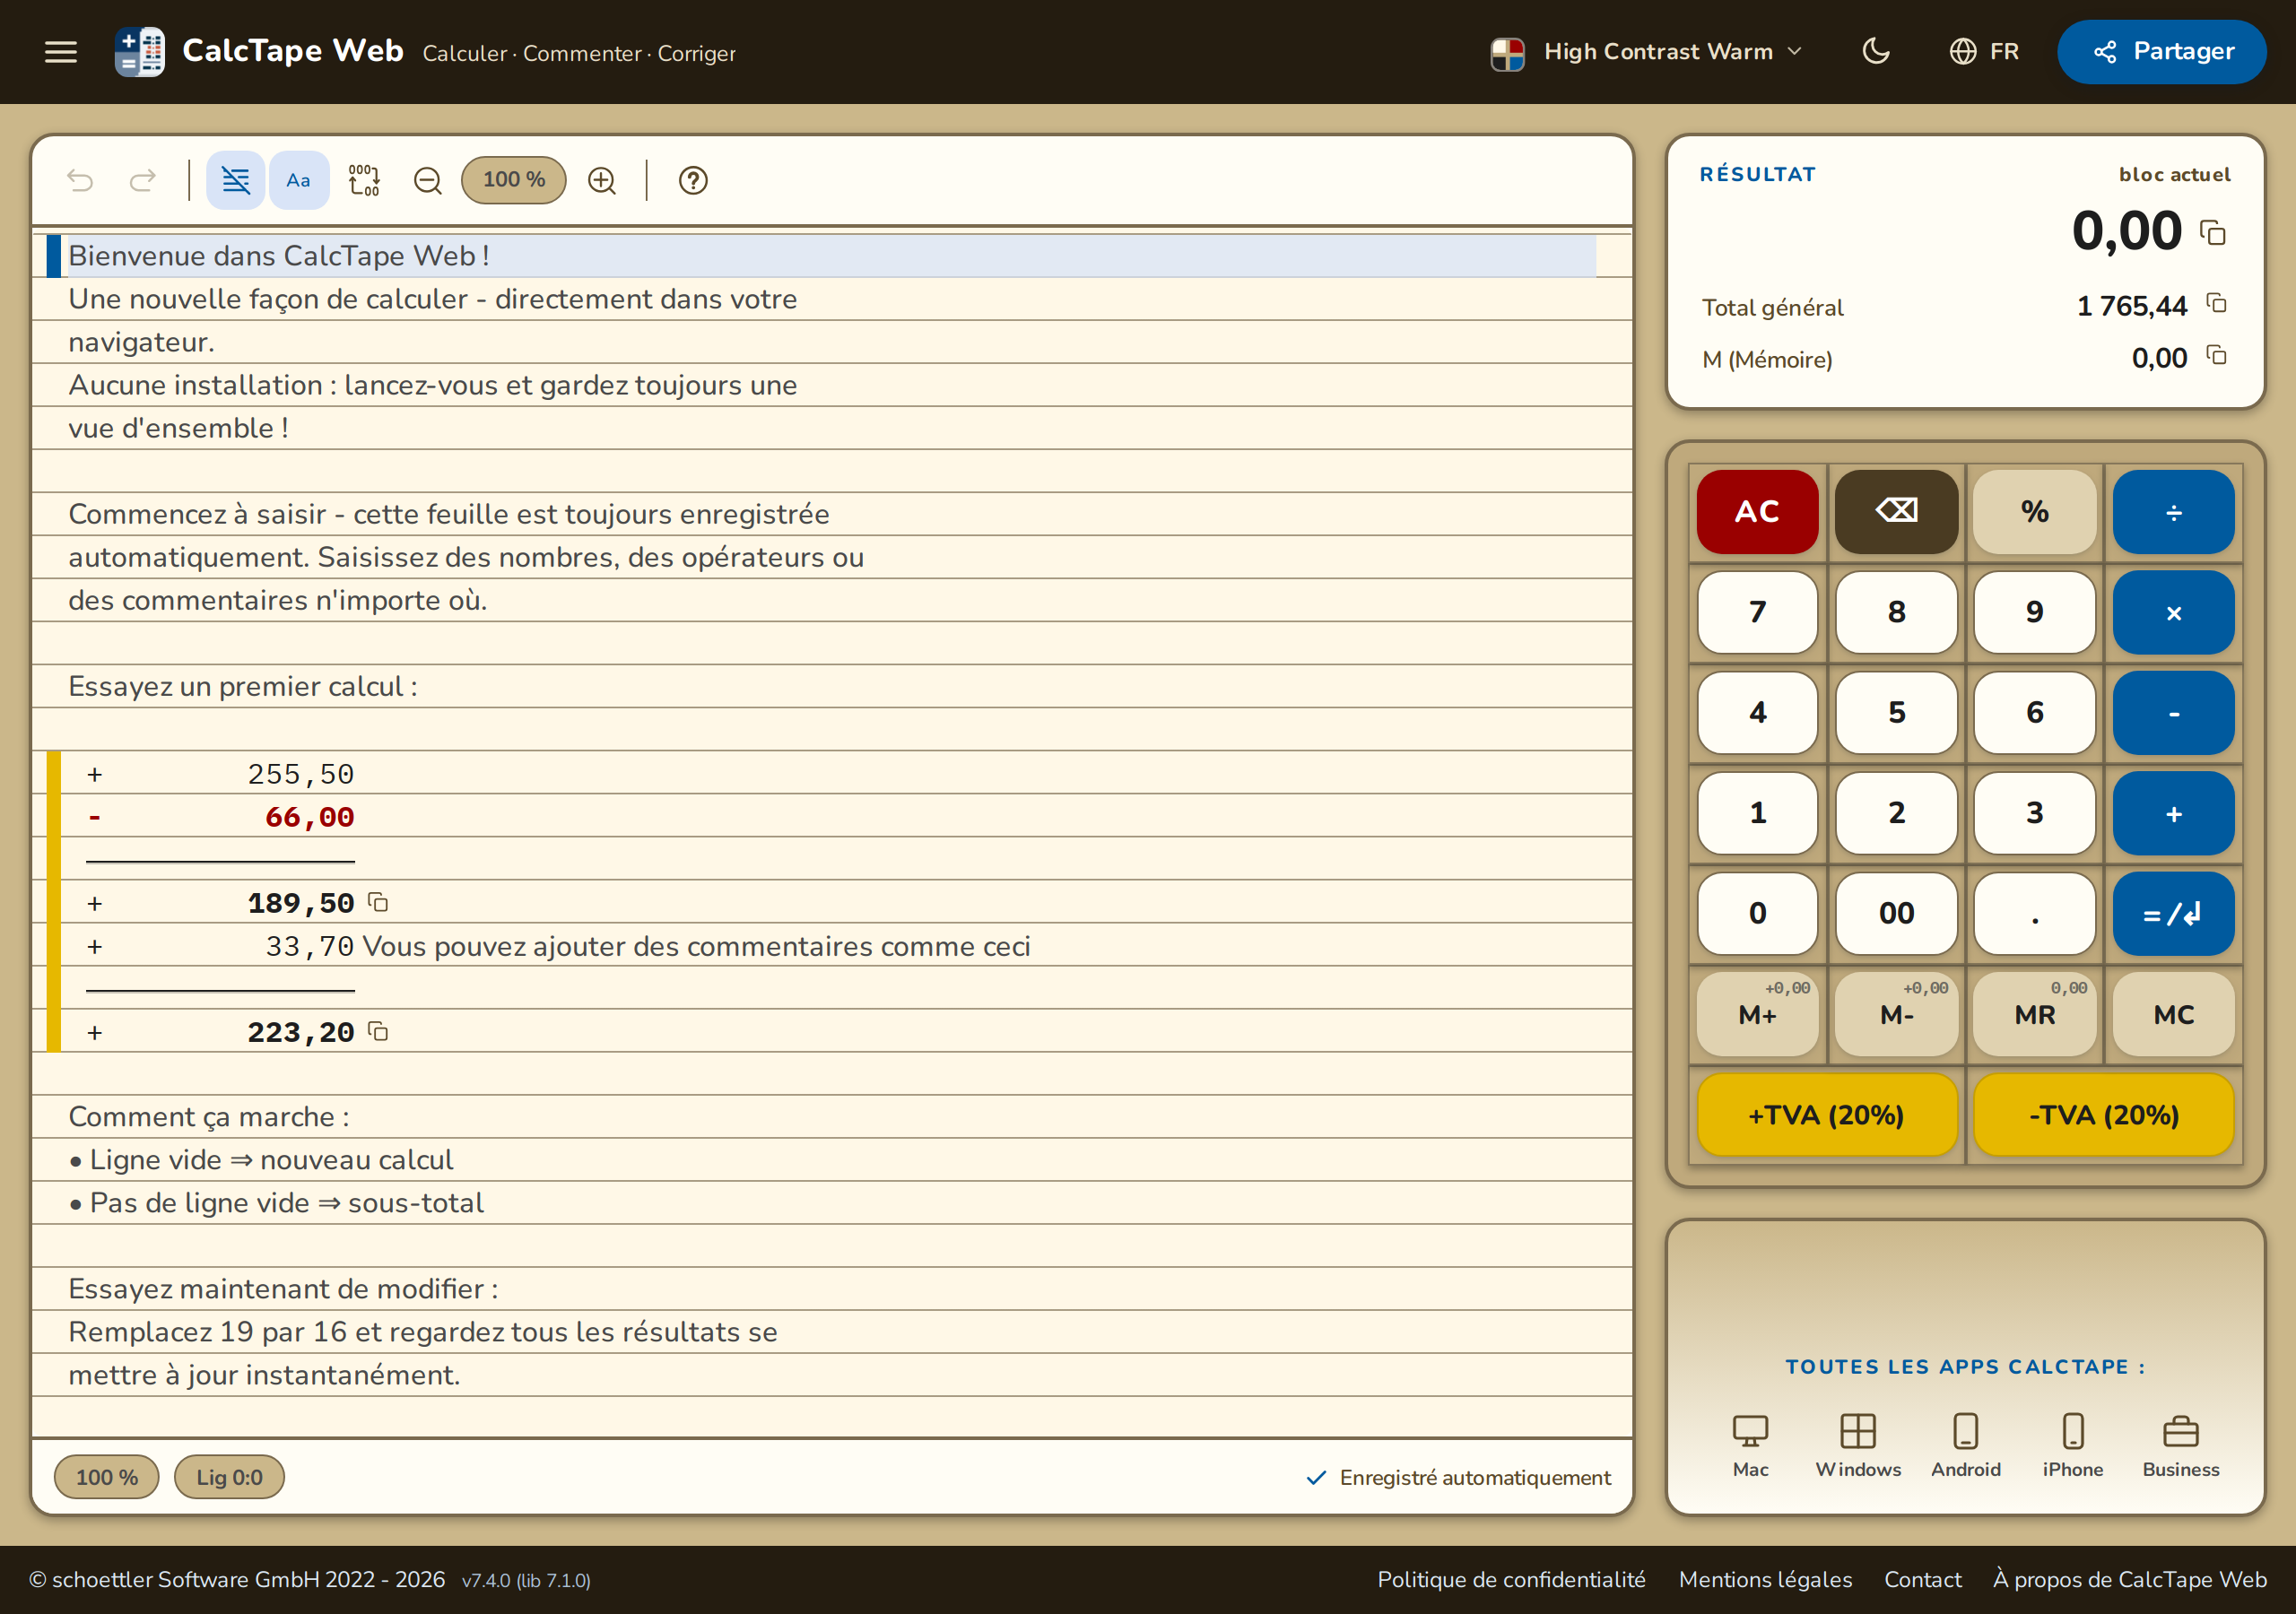Tap digit 8 on keypad
The height and width of the screenshot is (1614, 2296).
(x=1896, y=612)
